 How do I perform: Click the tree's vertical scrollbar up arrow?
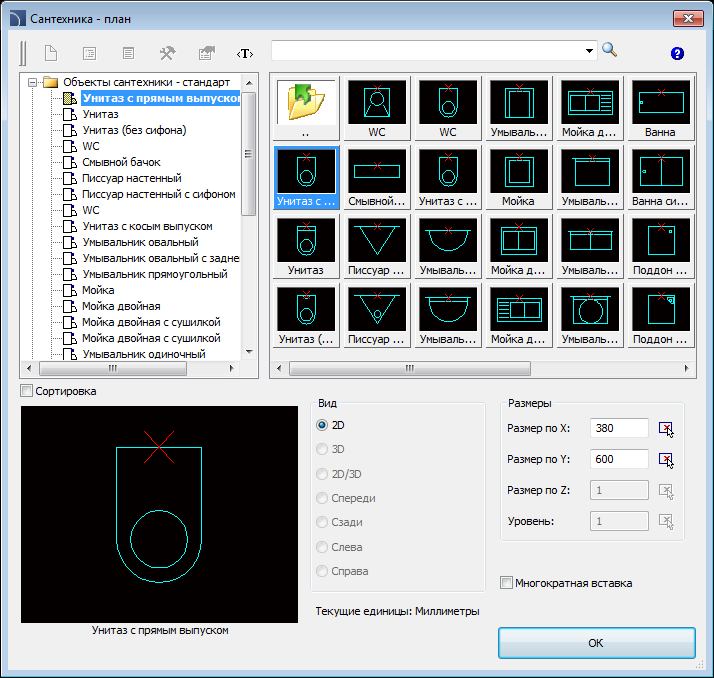point(249,83)
